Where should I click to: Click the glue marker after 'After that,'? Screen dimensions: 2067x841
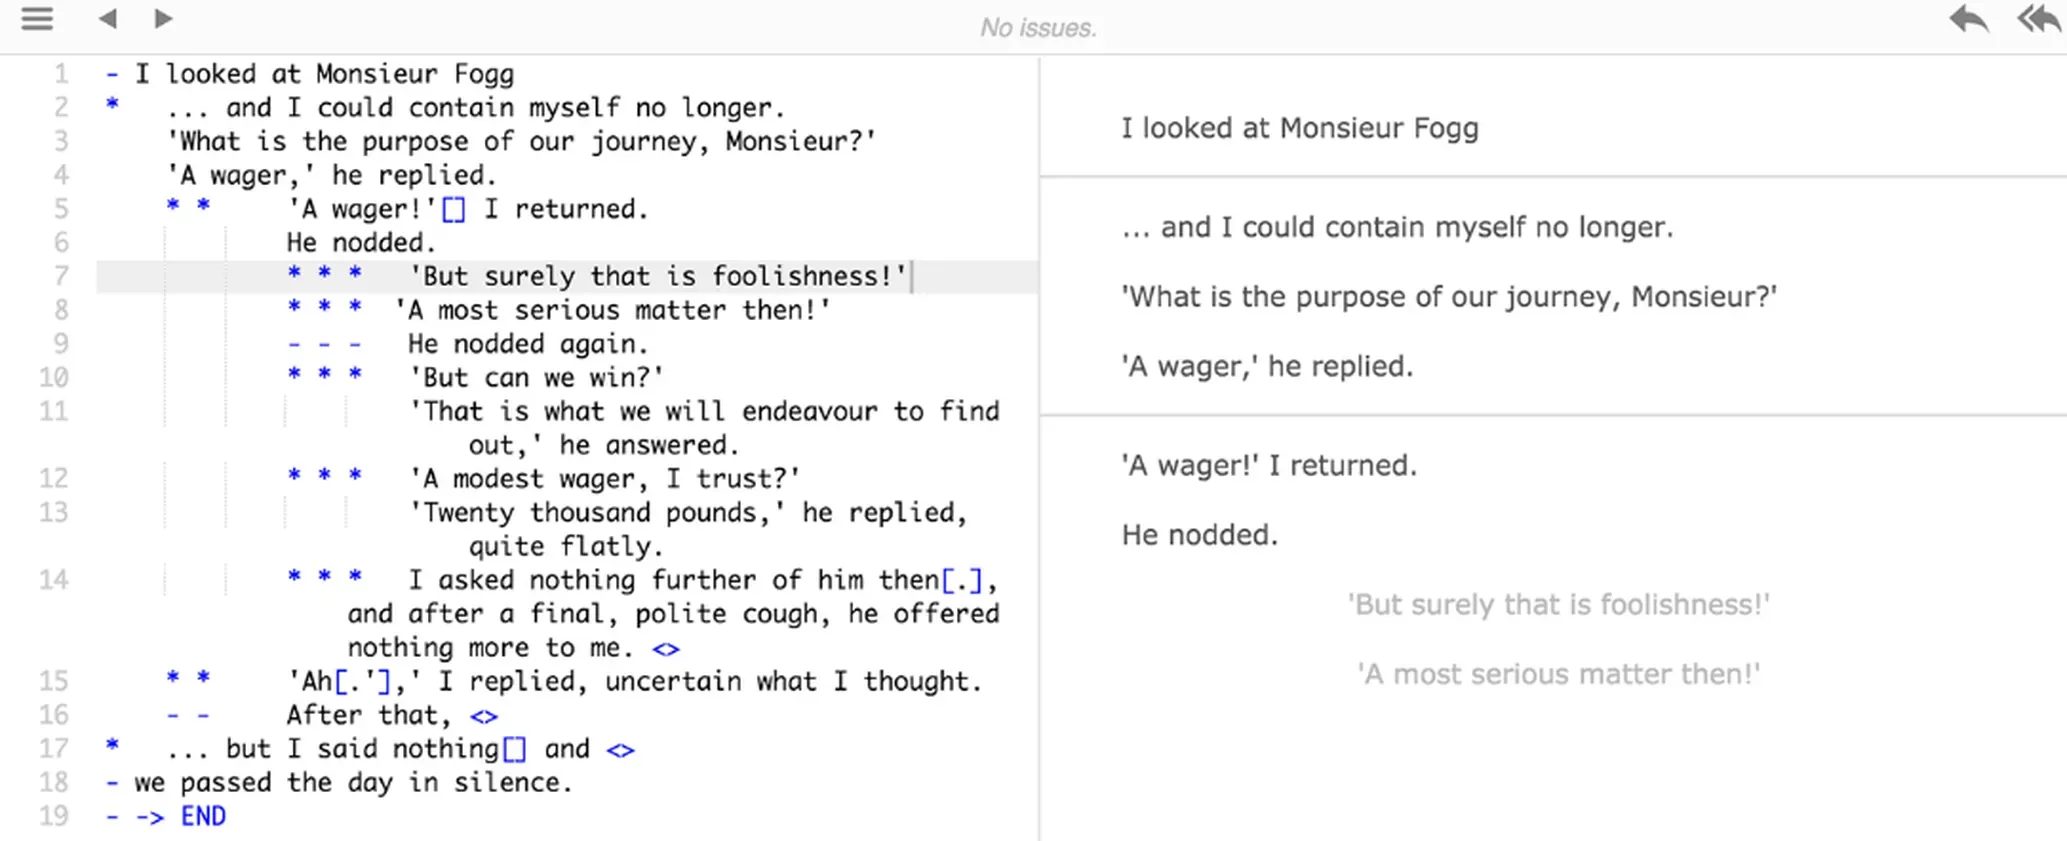(484, 716)
